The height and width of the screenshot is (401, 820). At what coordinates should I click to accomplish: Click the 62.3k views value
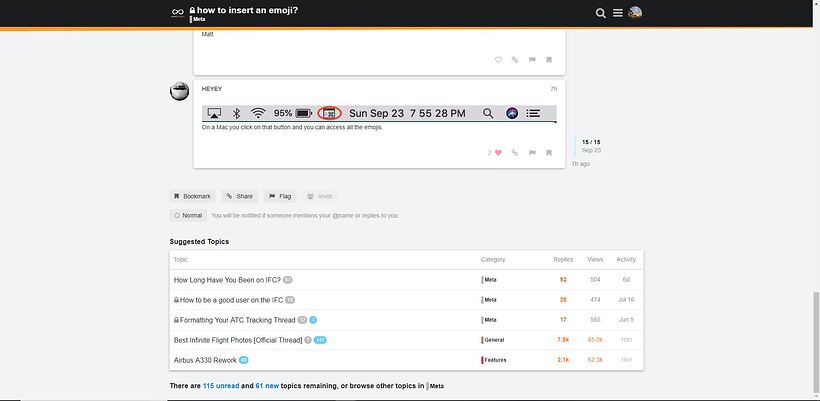595,360
